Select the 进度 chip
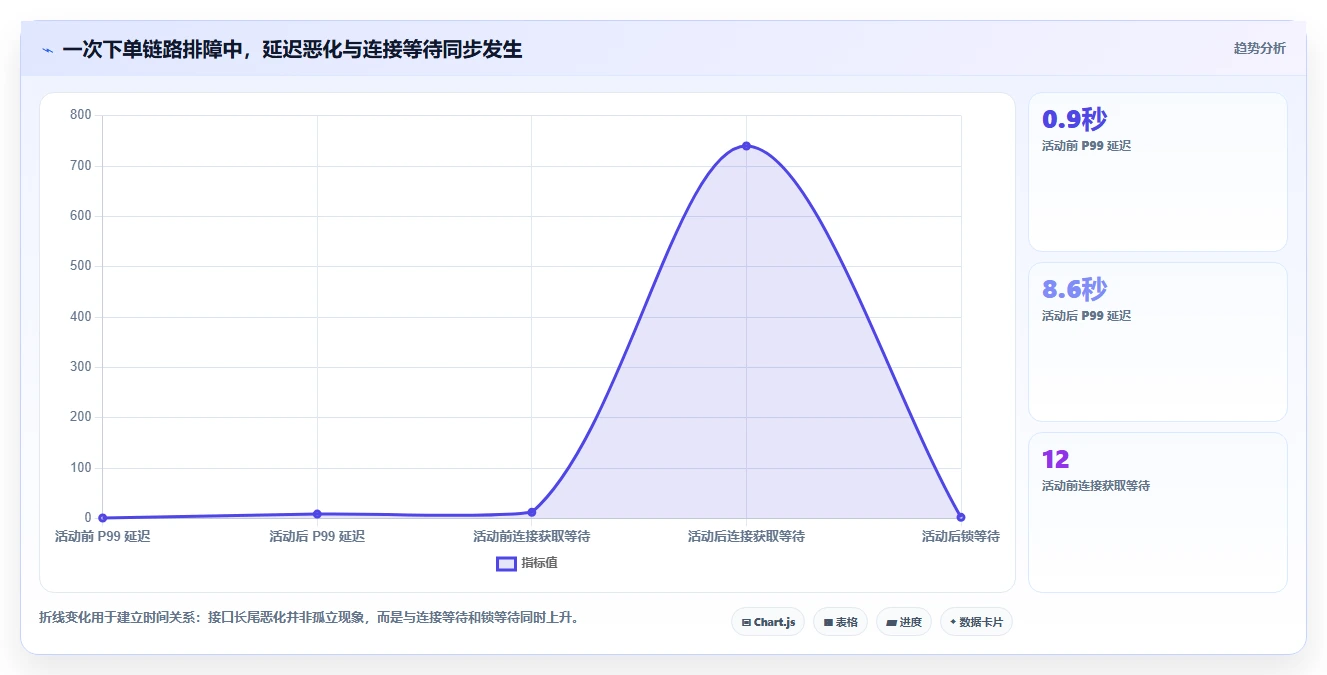 [904, 622]
